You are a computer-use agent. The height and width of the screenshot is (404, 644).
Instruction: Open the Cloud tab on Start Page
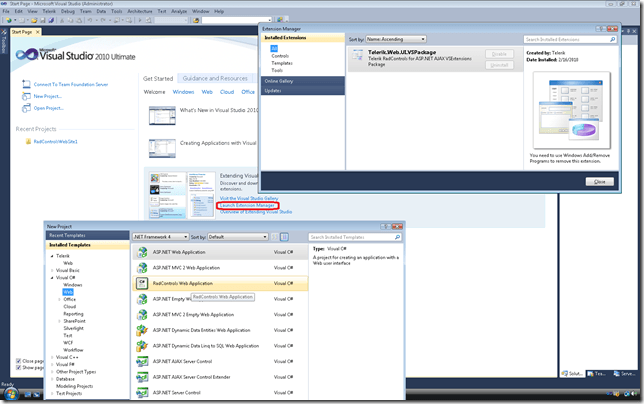[227, 92]
